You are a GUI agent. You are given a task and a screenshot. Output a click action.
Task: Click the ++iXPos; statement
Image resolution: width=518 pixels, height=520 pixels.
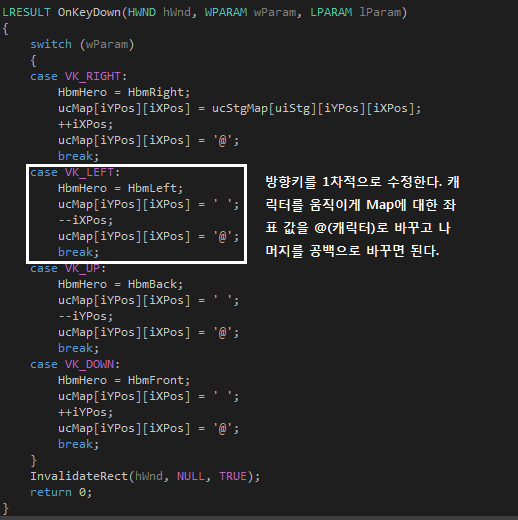(85, 124)
